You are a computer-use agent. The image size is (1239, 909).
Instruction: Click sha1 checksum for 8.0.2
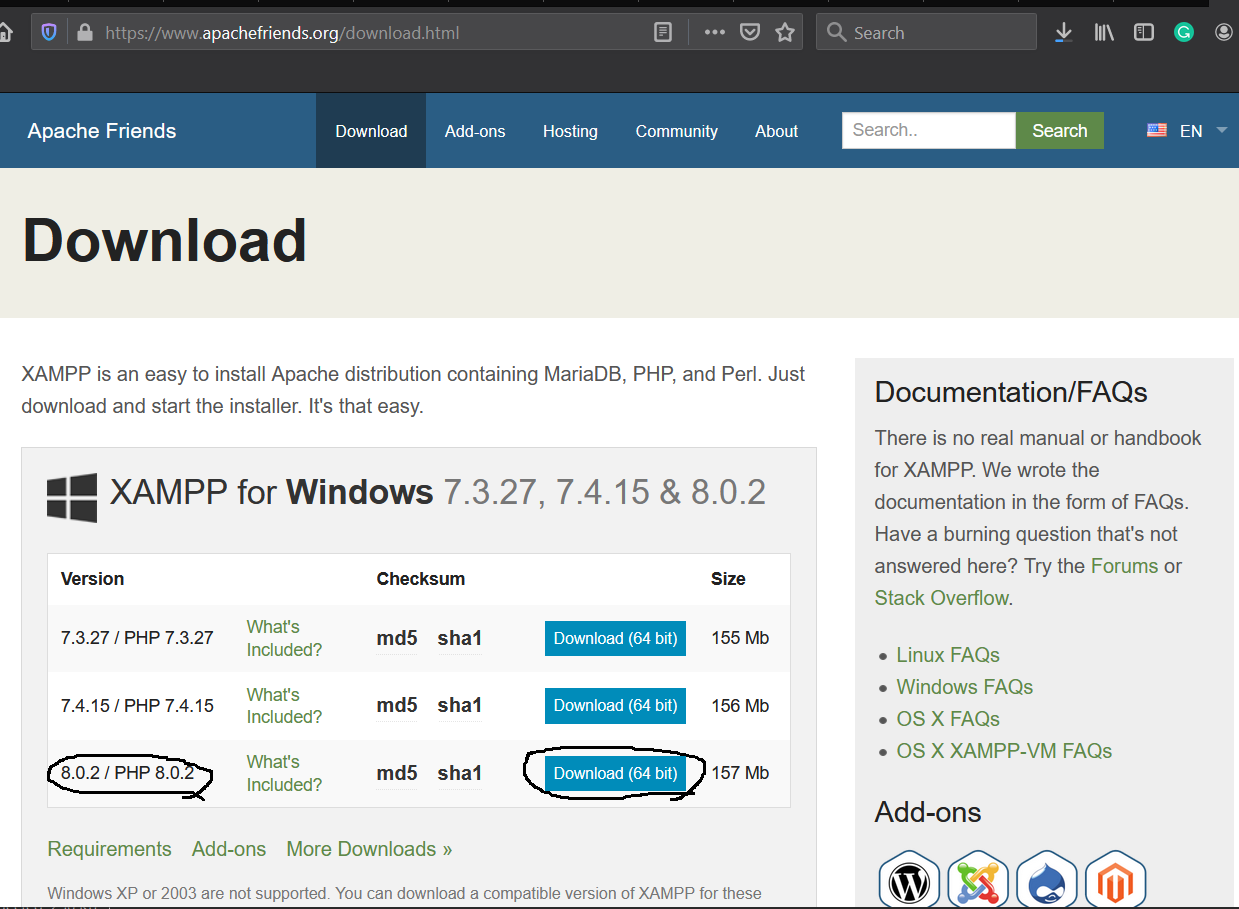pyautogui.click(x=460, y=773)
